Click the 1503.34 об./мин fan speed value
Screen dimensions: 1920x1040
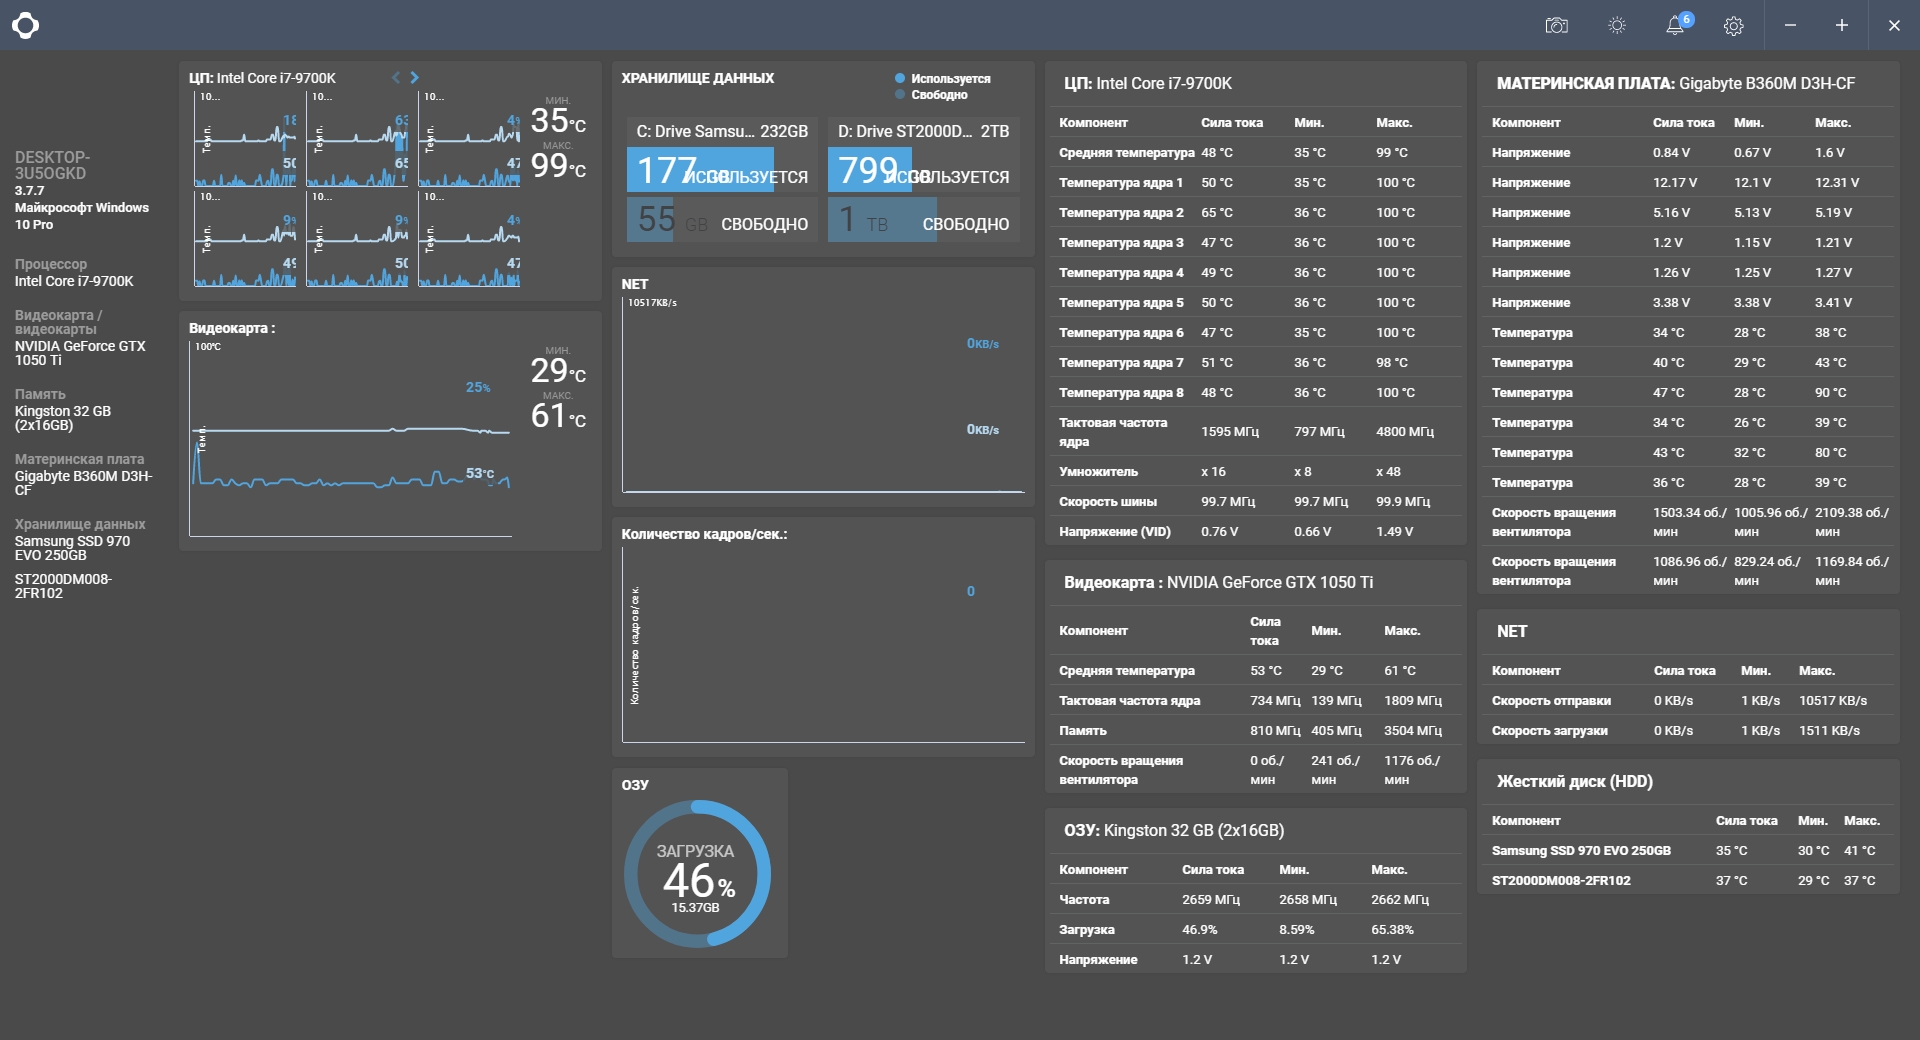click(x=1689, y=522)
